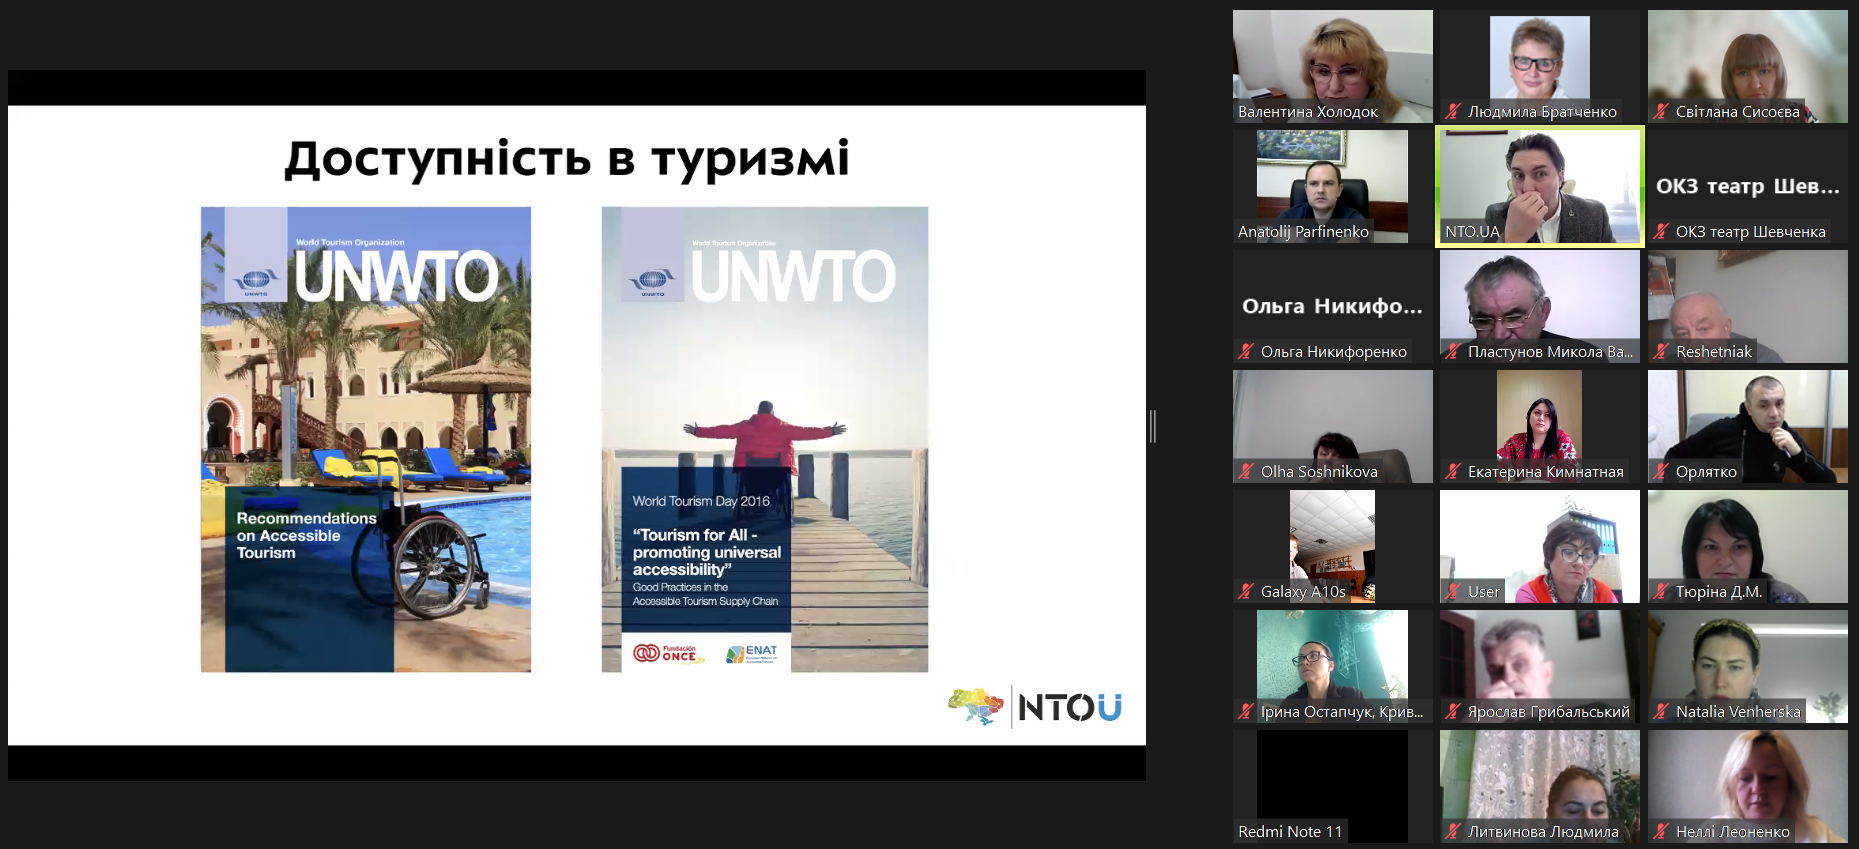The height and width of the screenshot is (849, 1859).
Task: Click muted mic icon beside Неллі Леоненко
Action: click(x=1661, y=832)
